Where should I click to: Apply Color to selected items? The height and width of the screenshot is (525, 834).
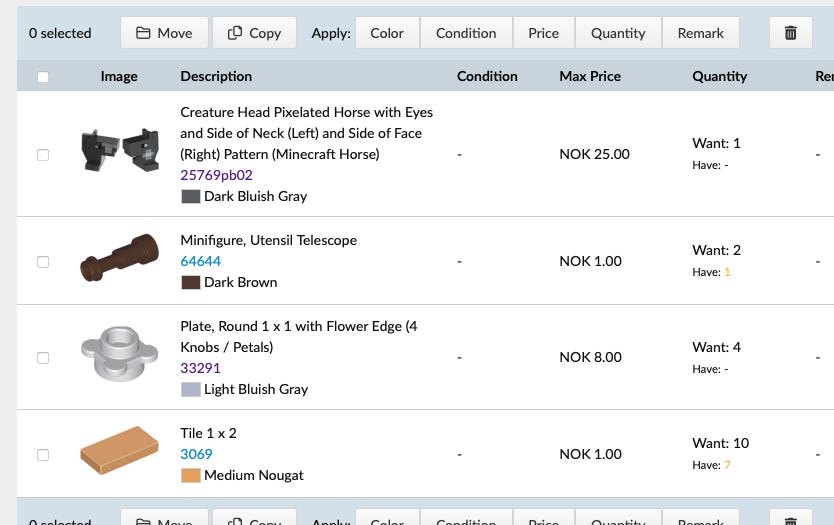point(387,33)
